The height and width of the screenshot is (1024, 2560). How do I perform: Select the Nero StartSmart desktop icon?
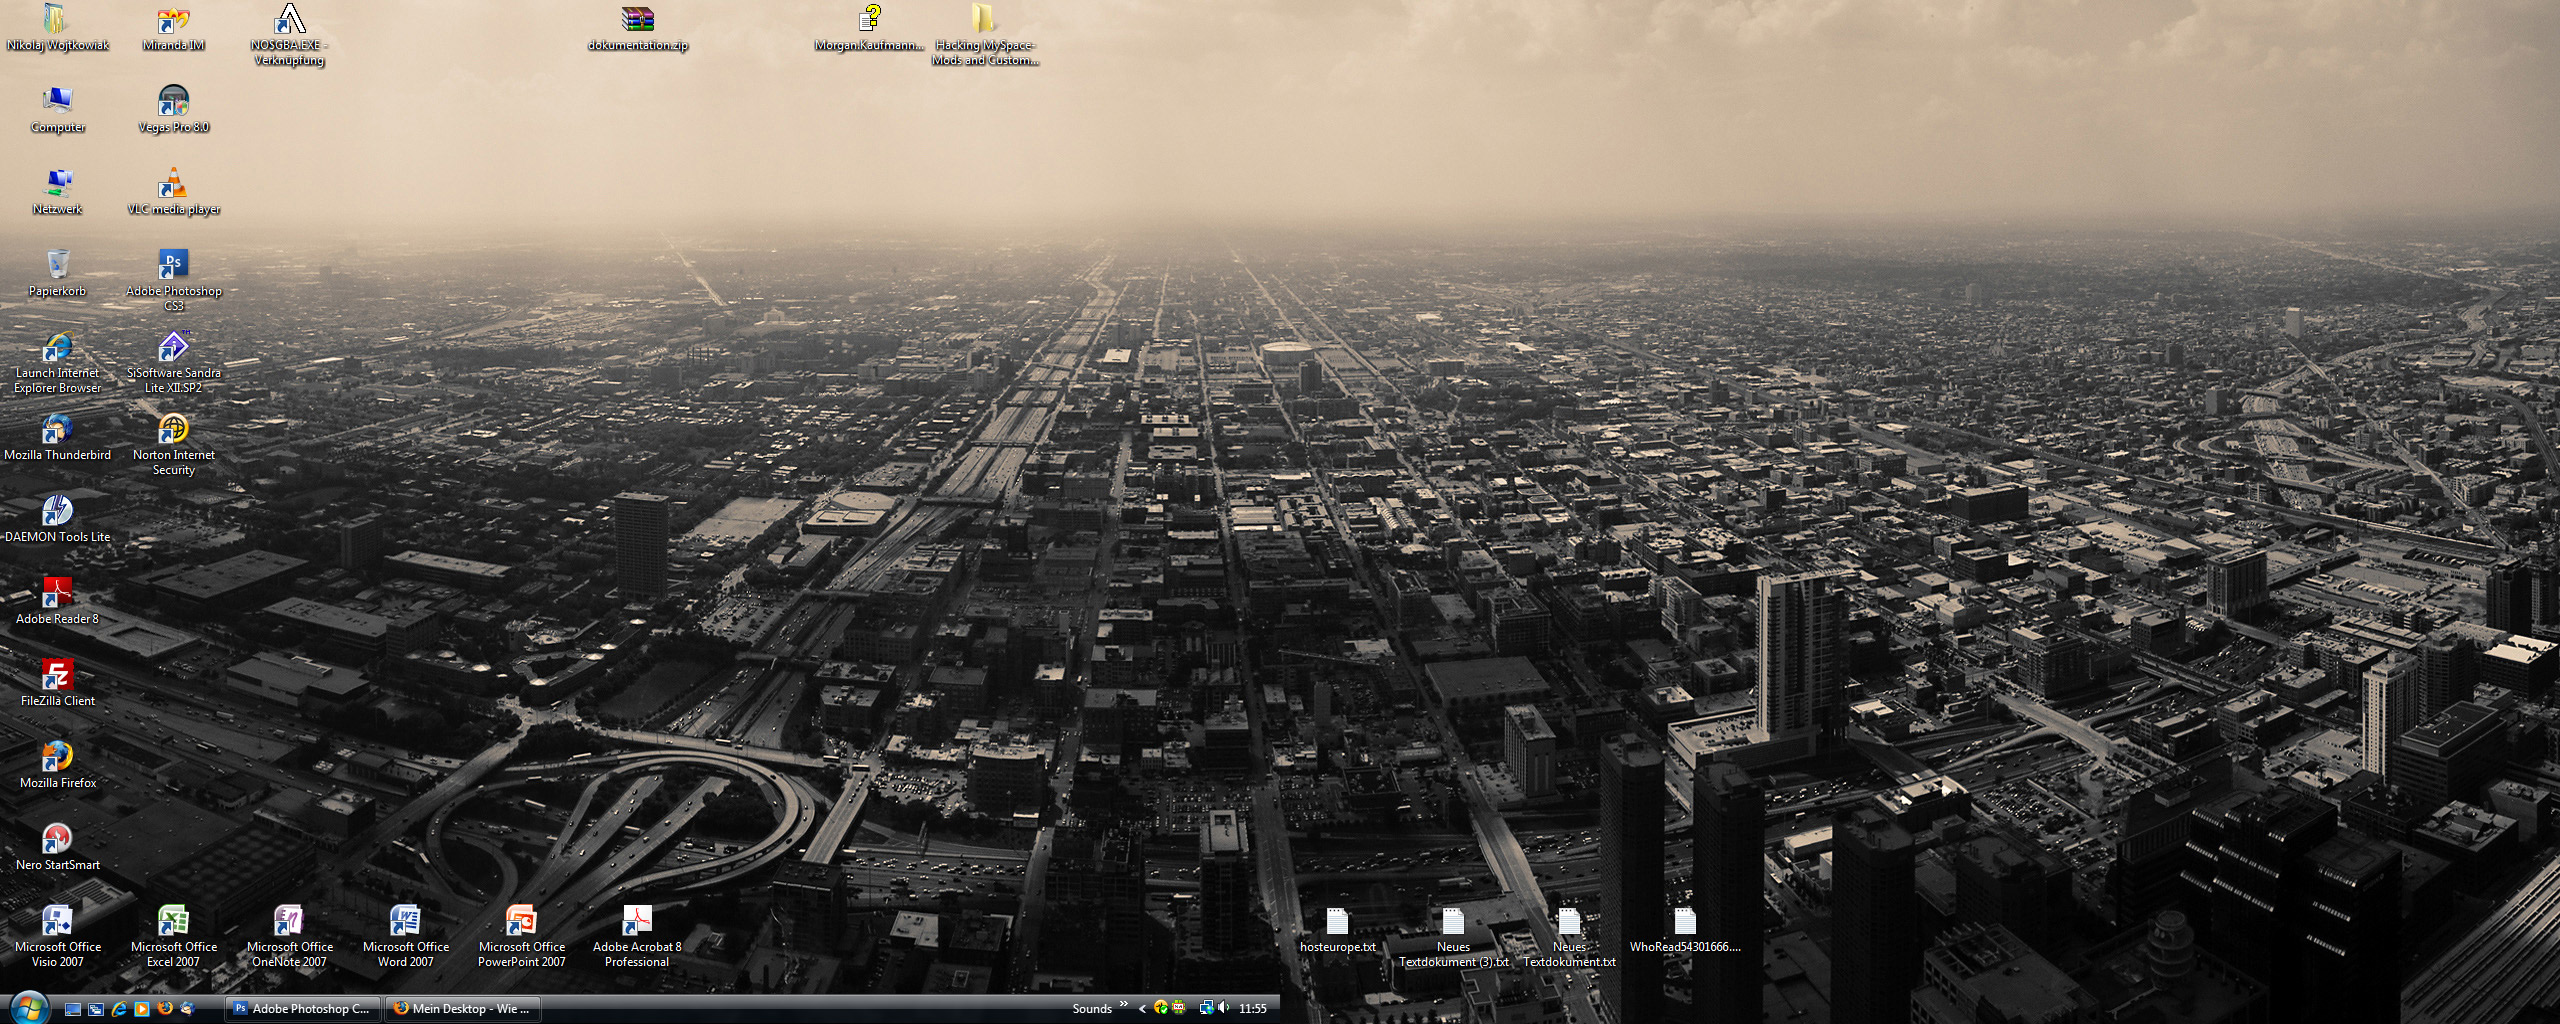click(x=57, y=840)
